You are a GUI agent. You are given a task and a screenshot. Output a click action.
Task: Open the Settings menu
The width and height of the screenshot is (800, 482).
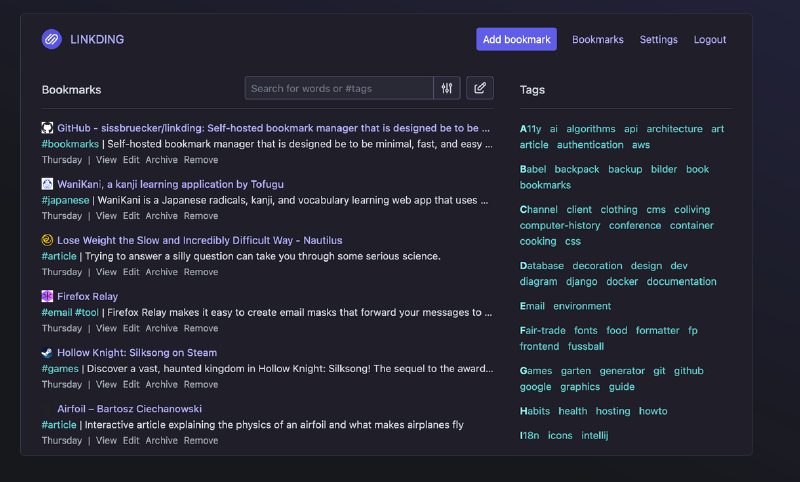tap(658, 40)
